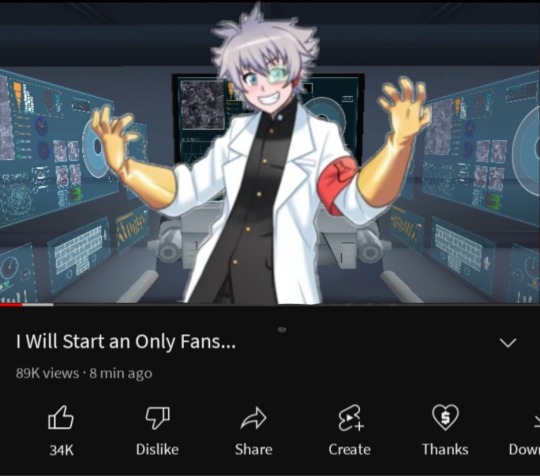Tap the Thanks text label
The image size is (540, 476).
(x=445, y=449)
